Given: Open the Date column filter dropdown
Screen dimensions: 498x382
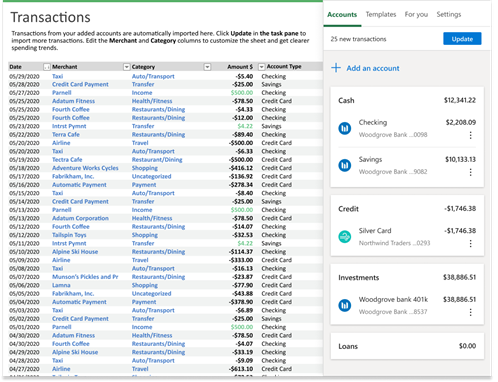Looking at the screenshot, I should pos(47,67).
